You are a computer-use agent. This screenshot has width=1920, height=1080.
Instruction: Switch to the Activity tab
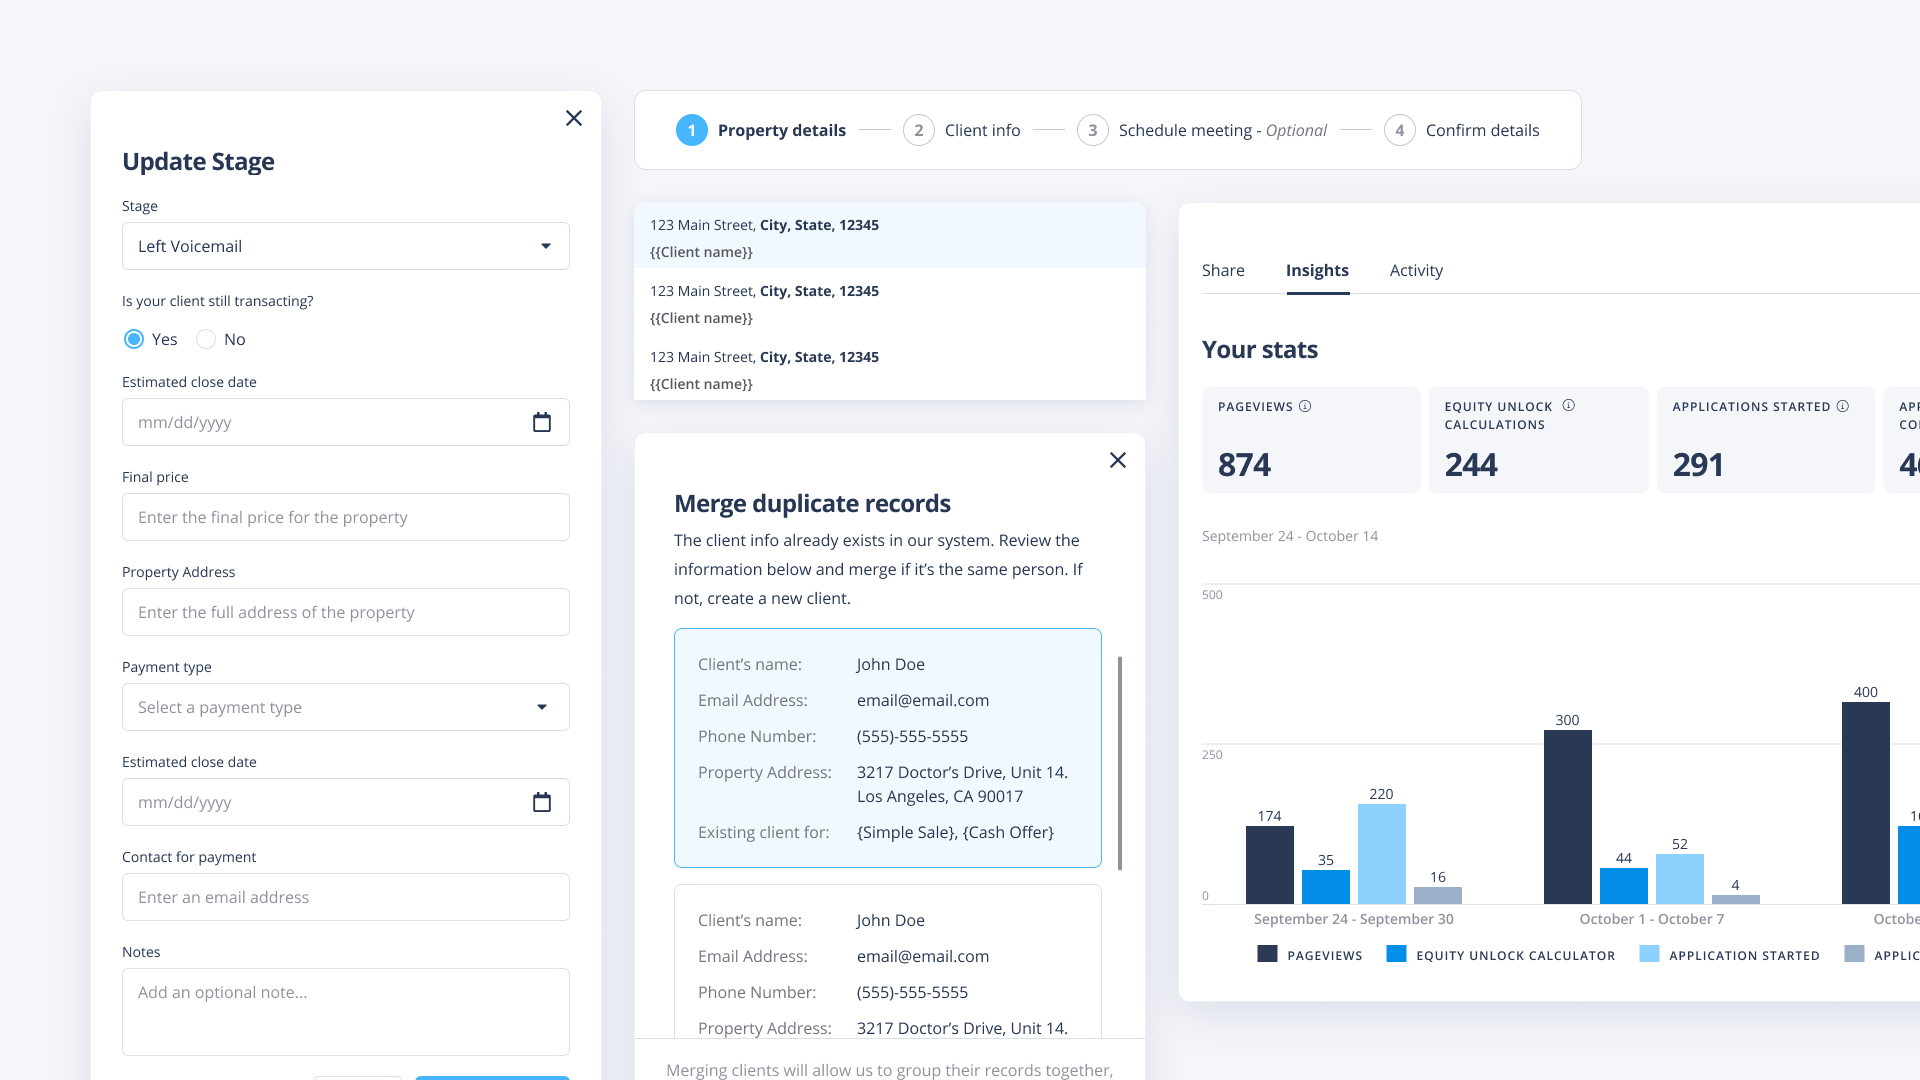coord(1415,270)
